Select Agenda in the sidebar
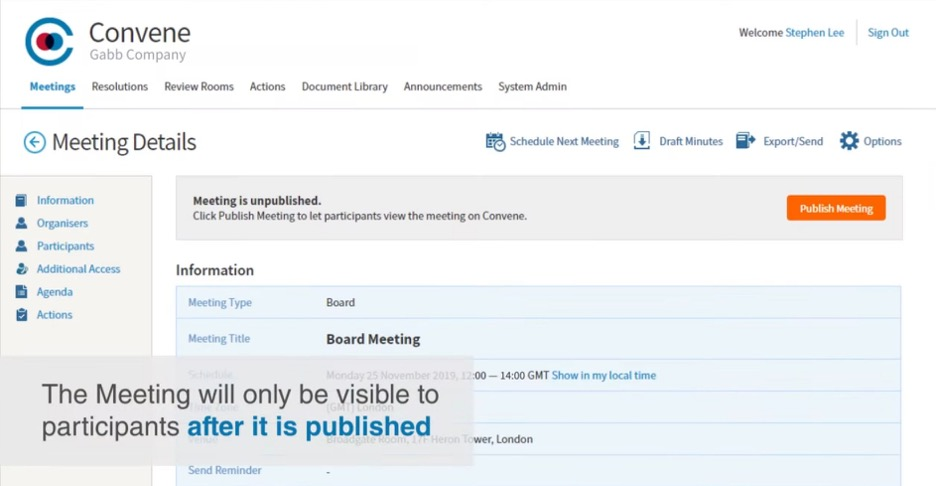The width and height of the screenshot is (936, 486). tap(54, 292)
